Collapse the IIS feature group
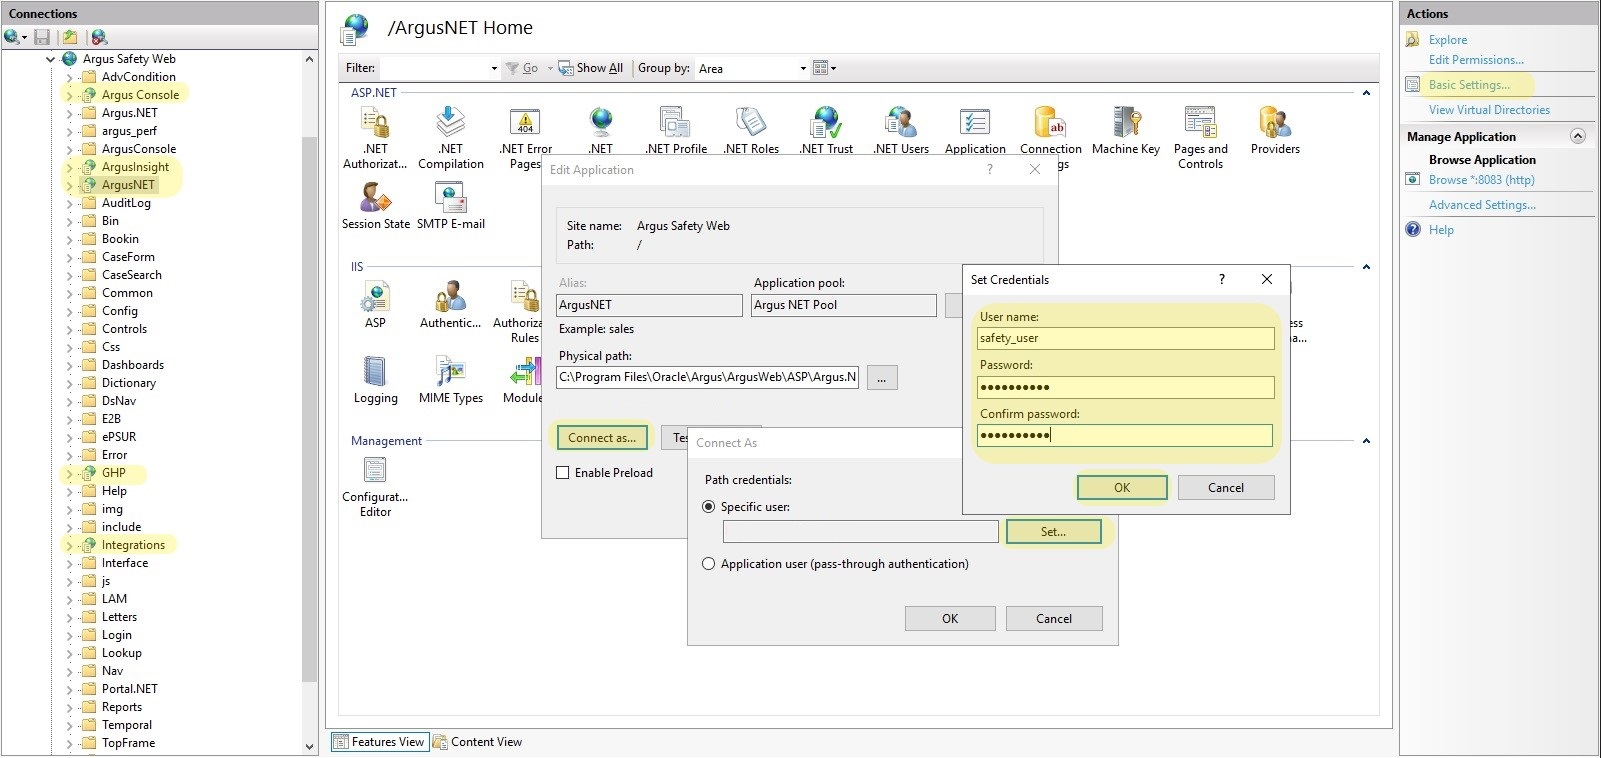The height and width of the screenshot is (758, 1601). [x=1366, y=267]
